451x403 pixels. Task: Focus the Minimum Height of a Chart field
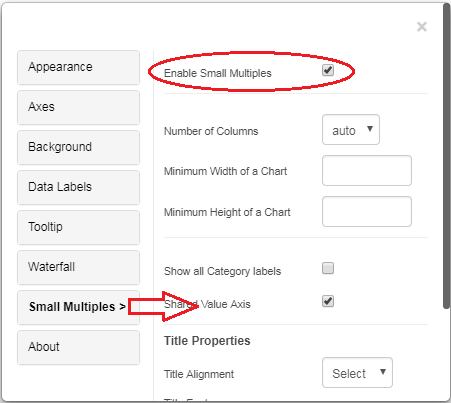click(367, 211)
